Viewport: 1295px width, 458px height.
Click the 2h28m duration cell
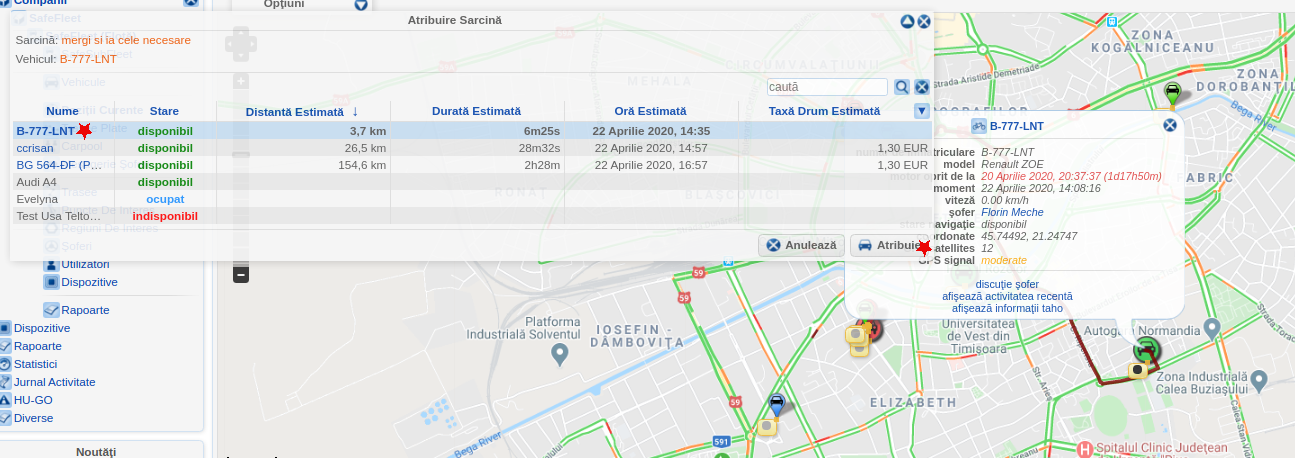(541, 165)
